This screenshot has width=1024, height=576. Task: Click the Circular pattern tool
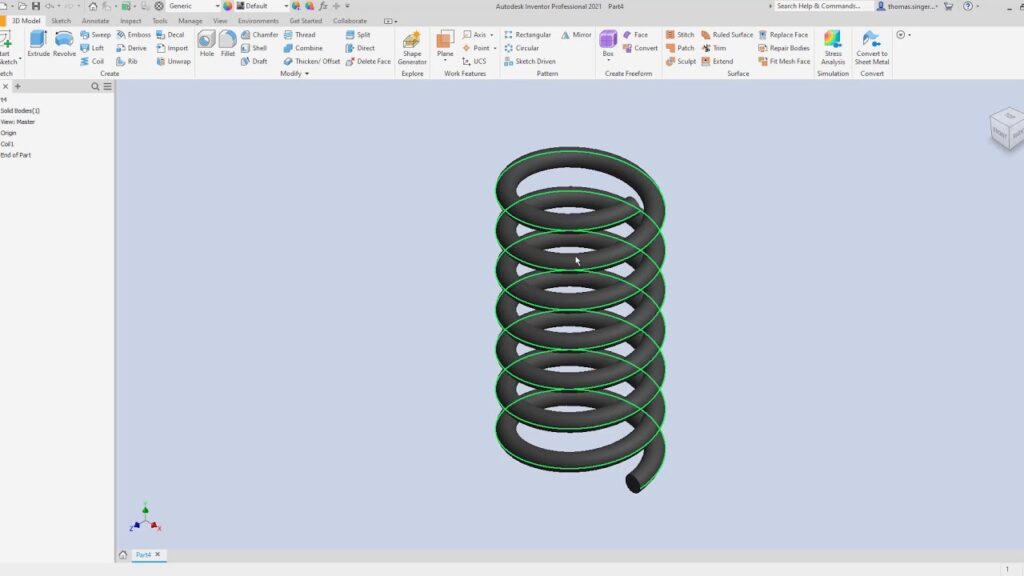click(521, 48)
